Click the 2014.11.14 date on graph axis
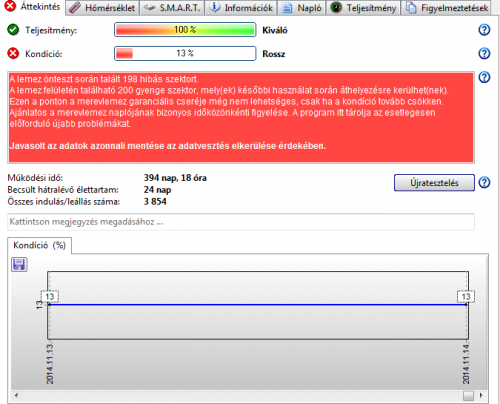The image size is (500, 404). click(466, 364)
